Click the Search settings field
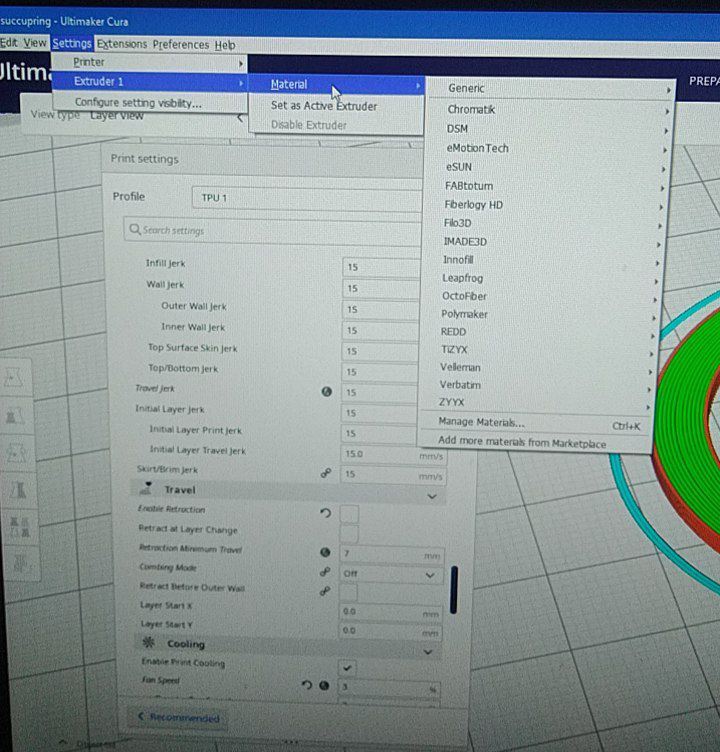This screenshot has height=752, width=720. coord(272,231)
